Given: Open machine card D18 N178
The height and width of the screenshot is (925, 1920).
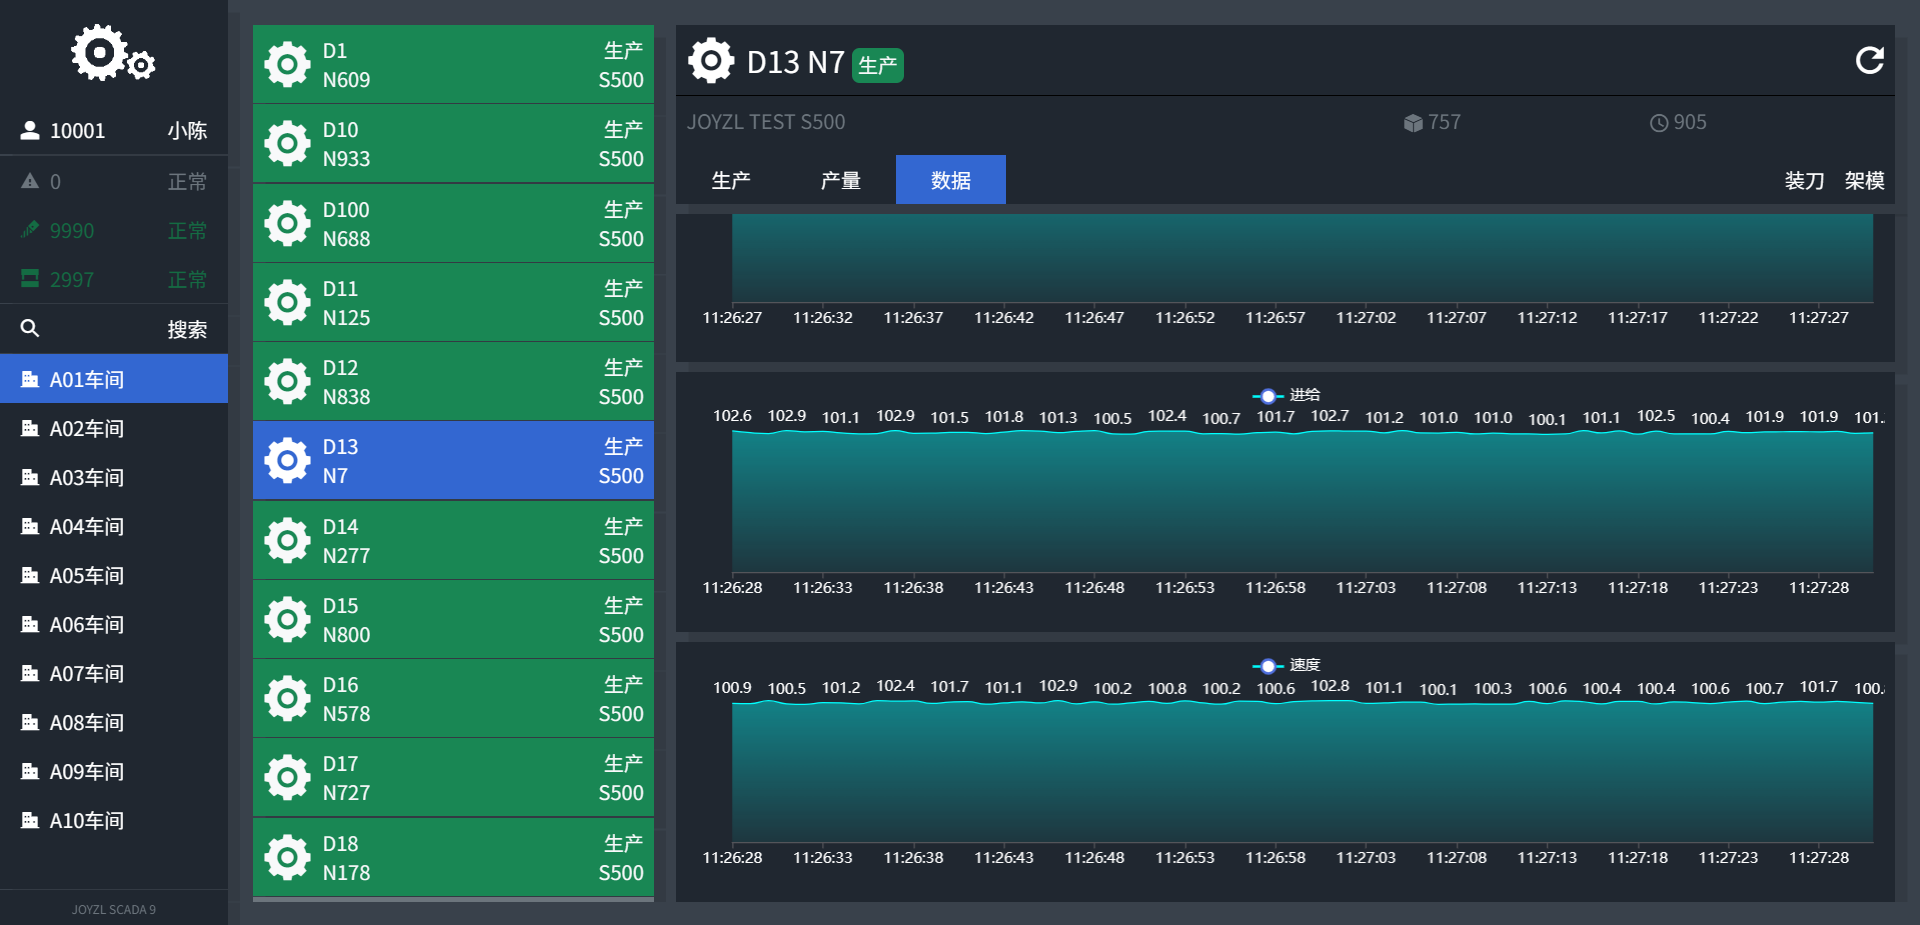Looking at the screenshot, I should [x=453, y=857].
